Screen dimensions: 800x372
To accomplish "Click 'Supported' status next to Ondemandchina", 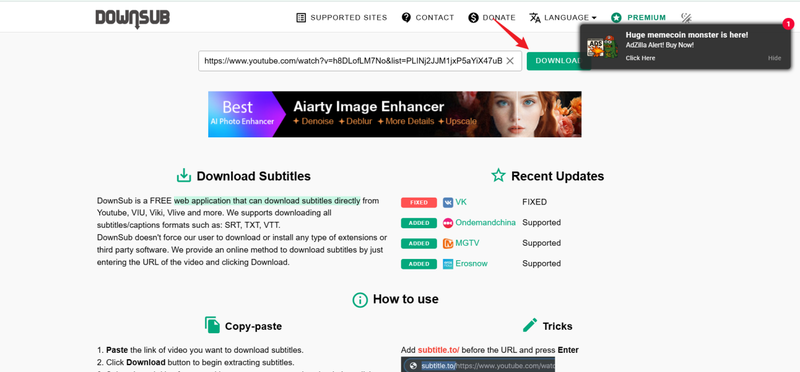I will (x=541, y=222).
